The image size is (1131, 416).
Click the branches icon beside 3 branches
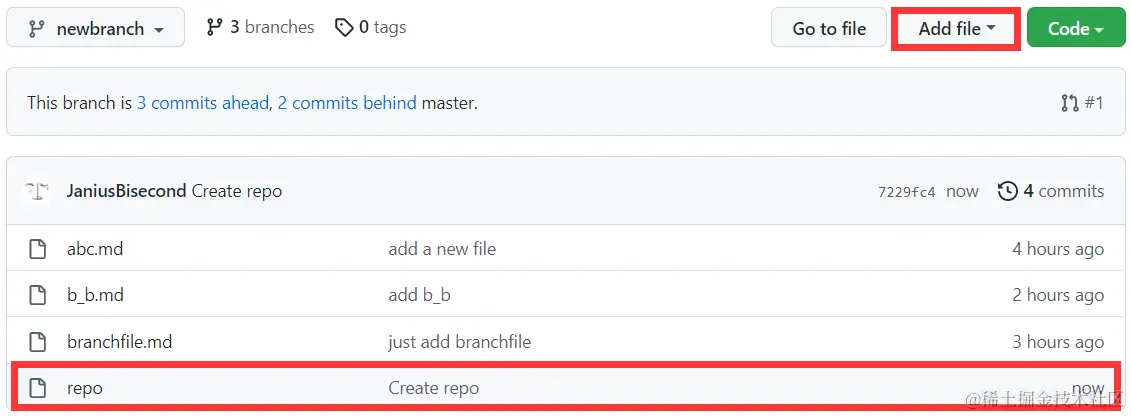click(x=214, y=27)
